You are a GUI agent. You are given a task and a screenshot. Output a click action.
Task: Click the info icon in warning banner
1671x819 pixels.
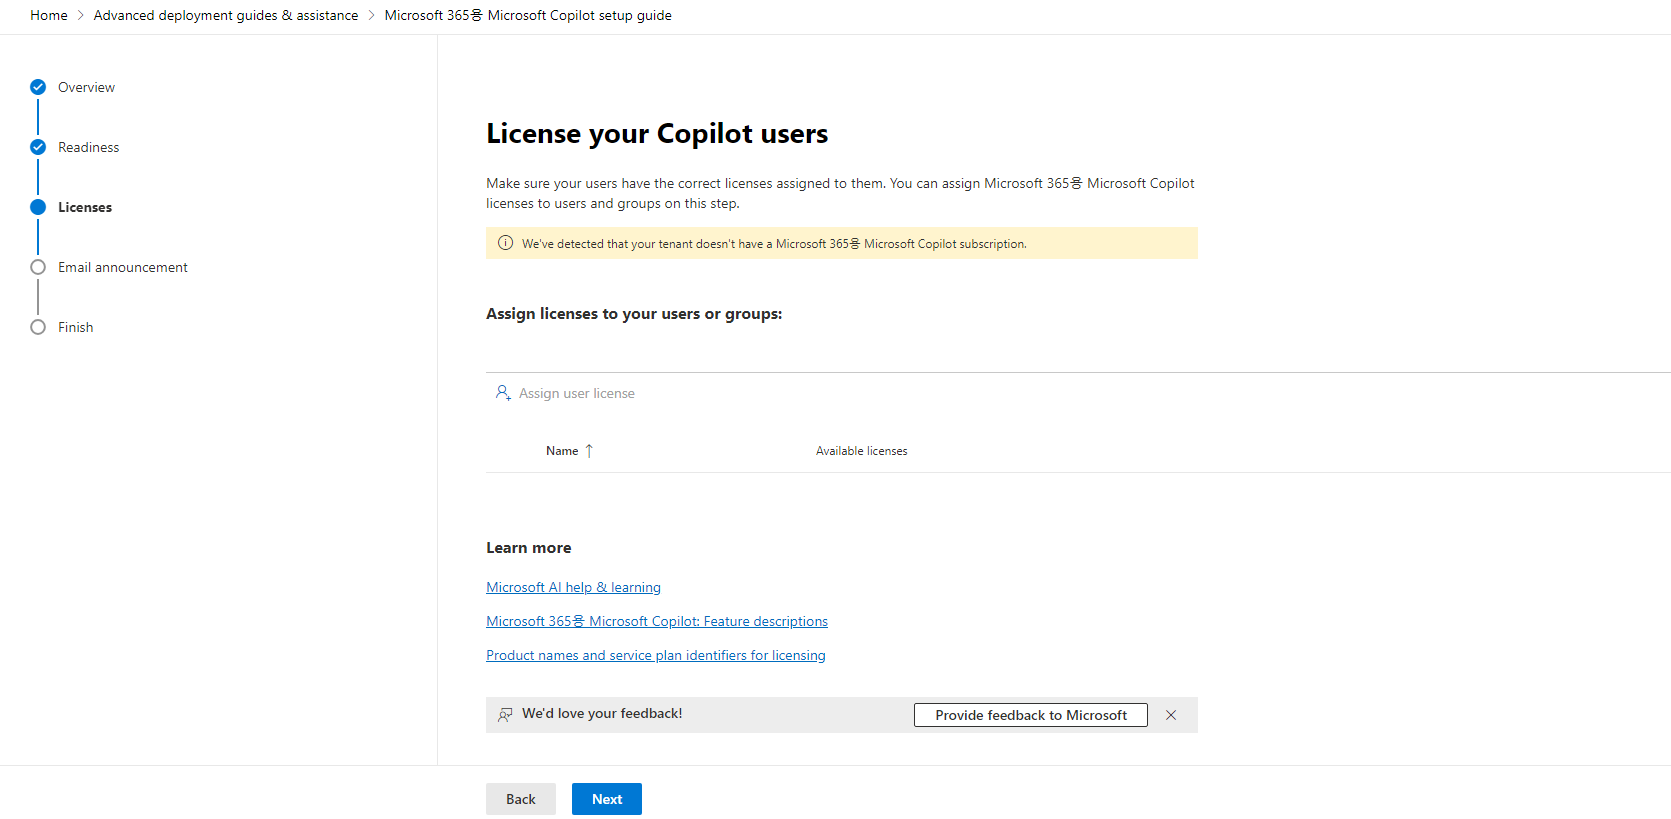tap(505, 243)
